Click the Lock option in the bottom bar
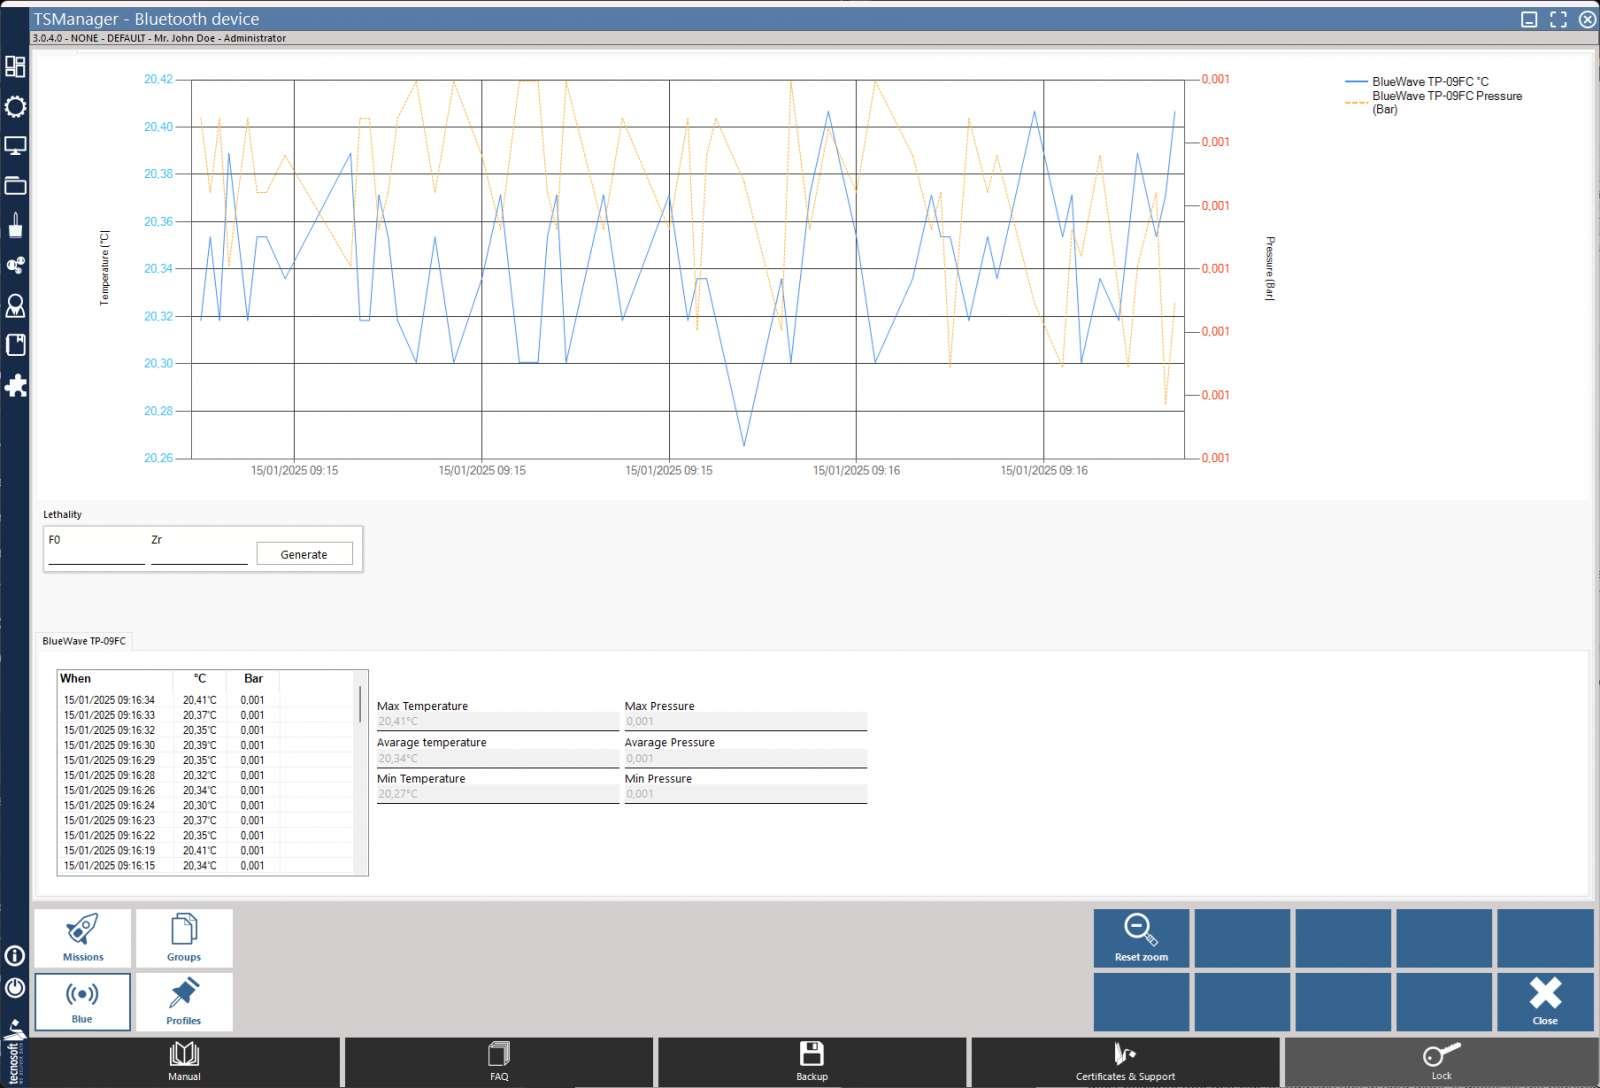 (x=1440, y=1062)
